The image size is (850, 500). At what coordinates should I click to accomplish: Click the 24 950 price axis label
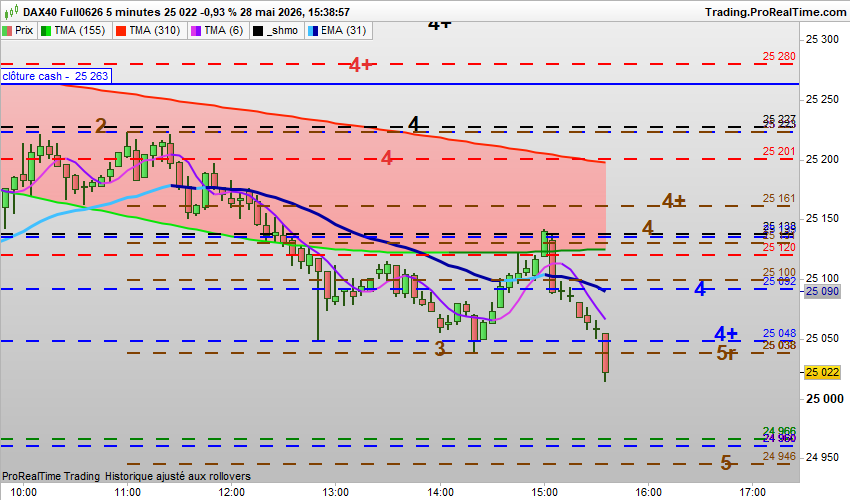click(822, 457)
